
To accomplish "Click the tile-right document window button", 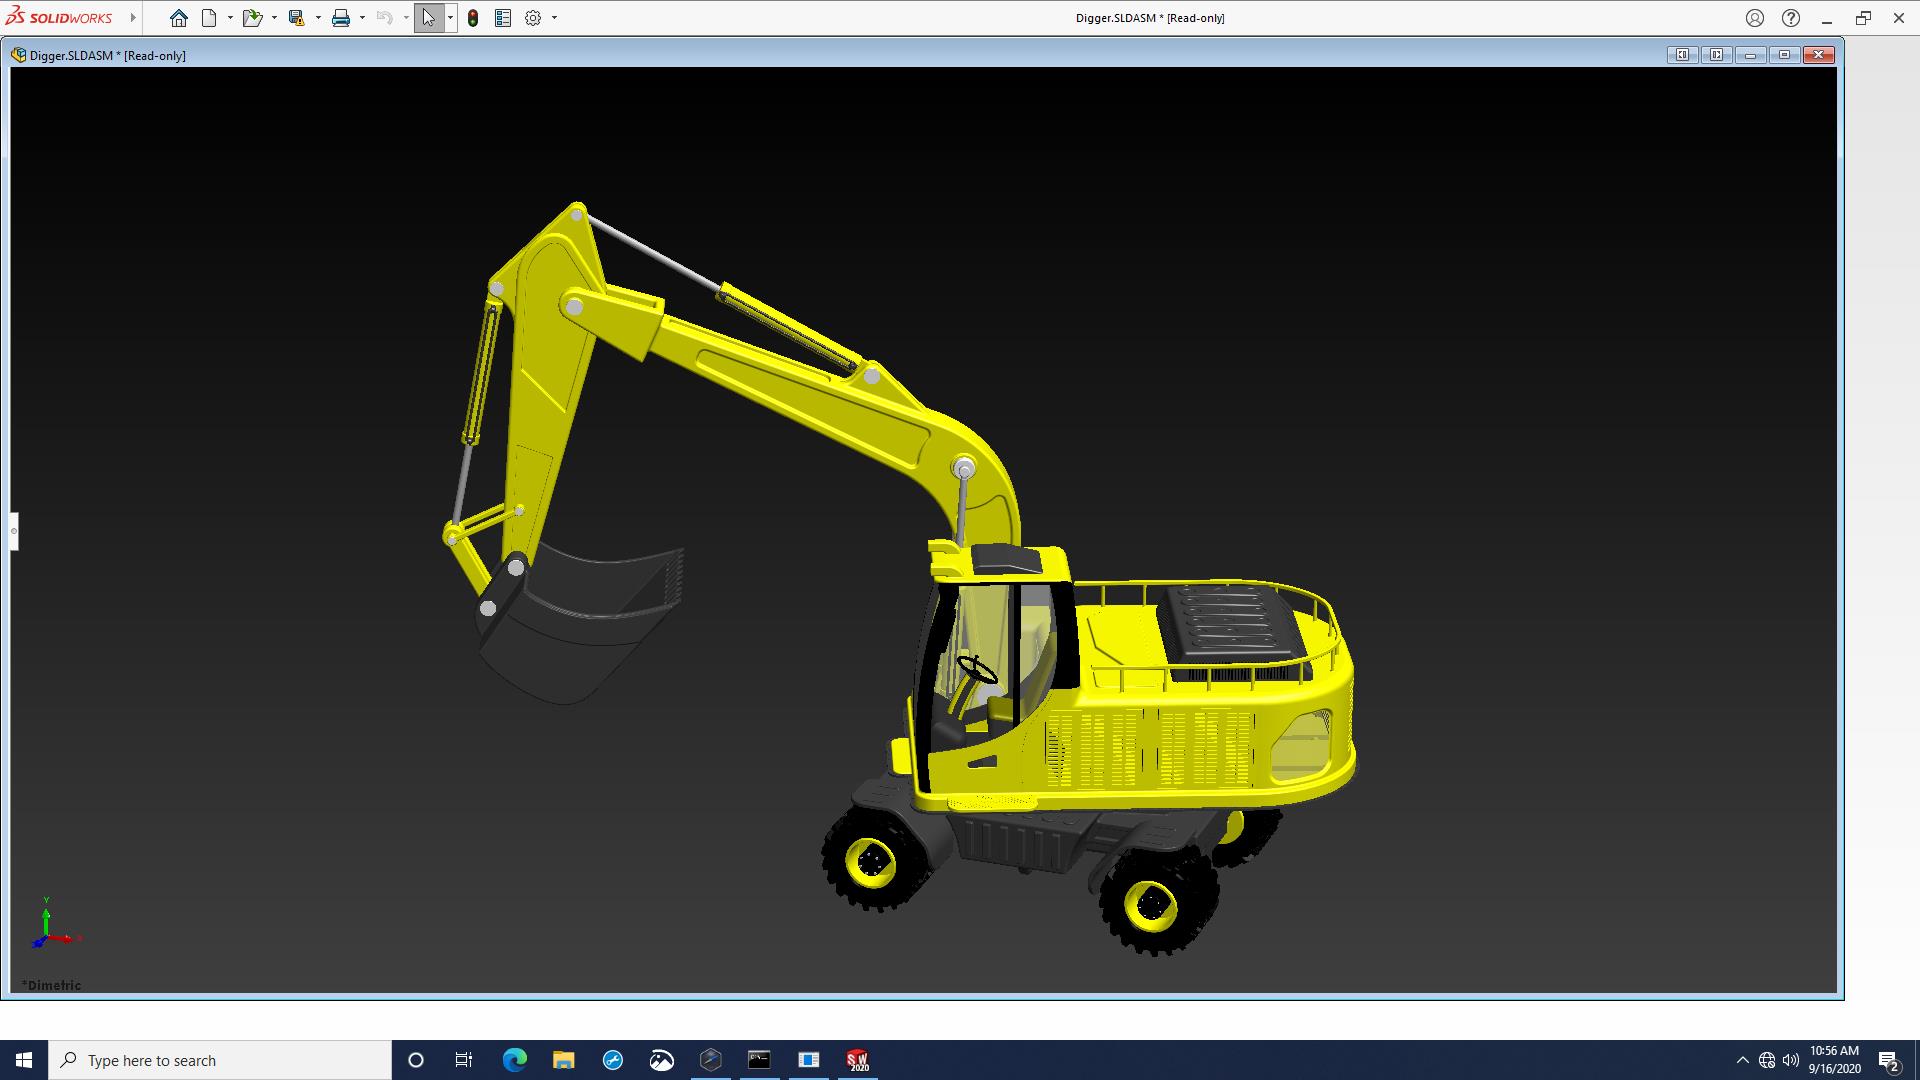I will pyautogui.click(x=1716, y=55).
